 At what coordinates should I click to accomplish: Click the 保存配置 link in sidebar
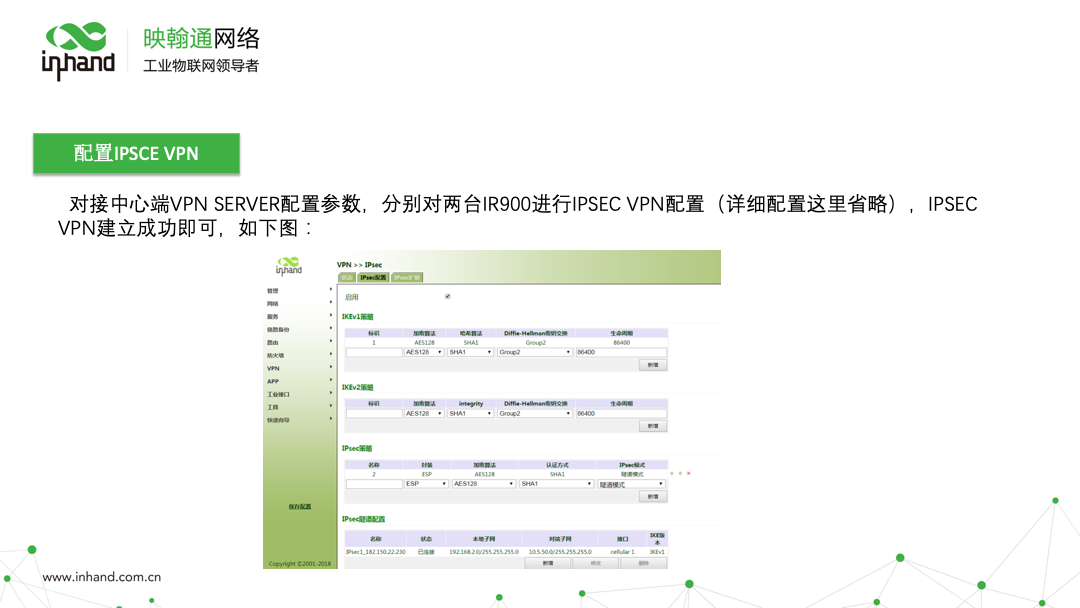click(x=300, y=507)
